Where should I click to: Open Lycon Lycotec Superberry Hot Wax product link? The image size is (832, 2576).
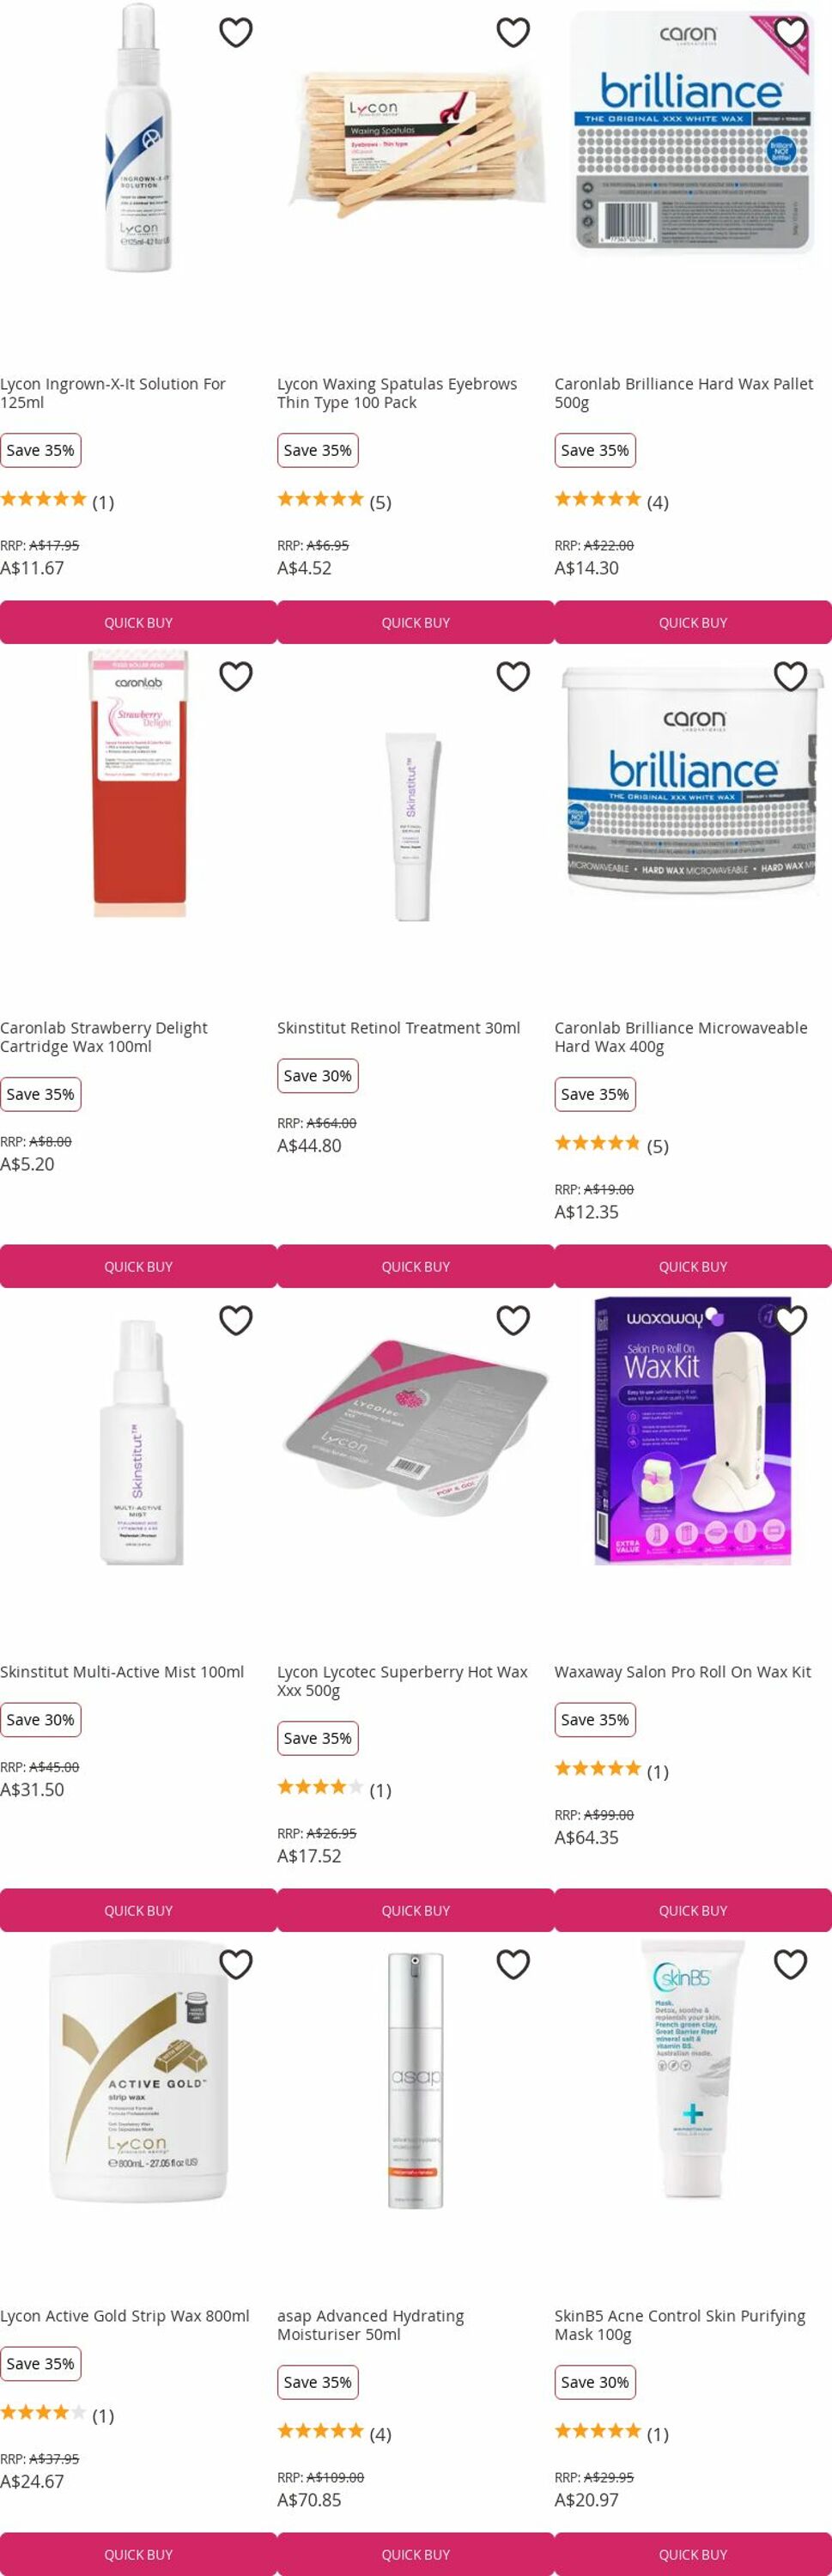click(x=402, y=1681)
